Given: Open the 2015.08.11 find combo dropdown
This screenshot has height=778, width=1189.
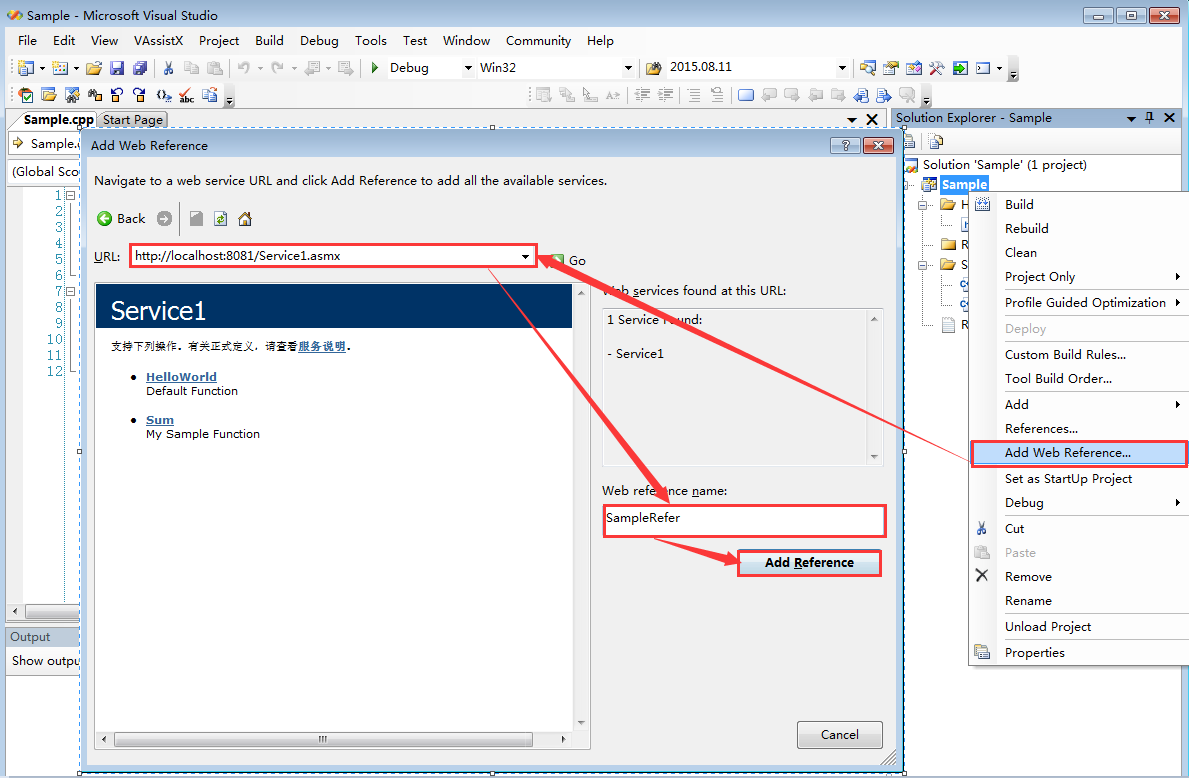Looking at the screenshot, I should pos(842,68).
